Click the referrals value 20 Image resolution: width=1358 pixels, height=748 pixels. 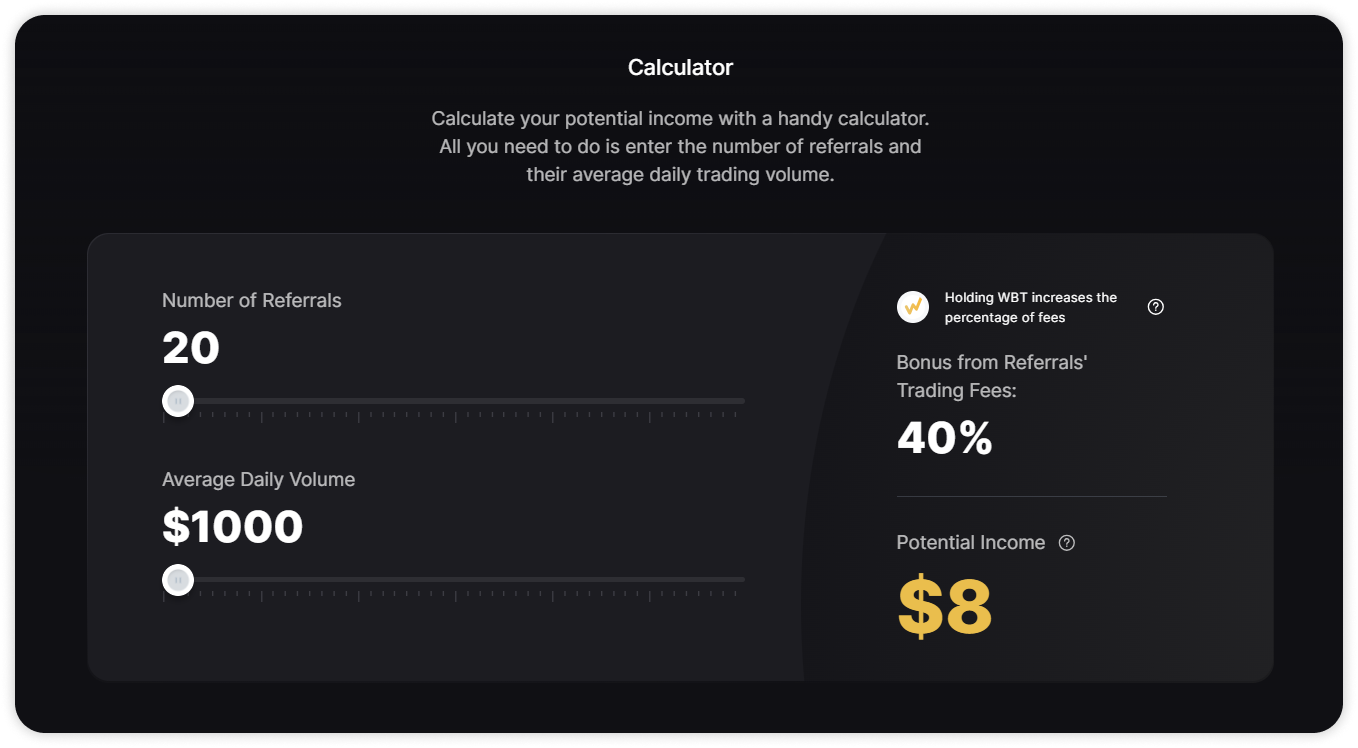pyautogui.click(x=191, y=348)
